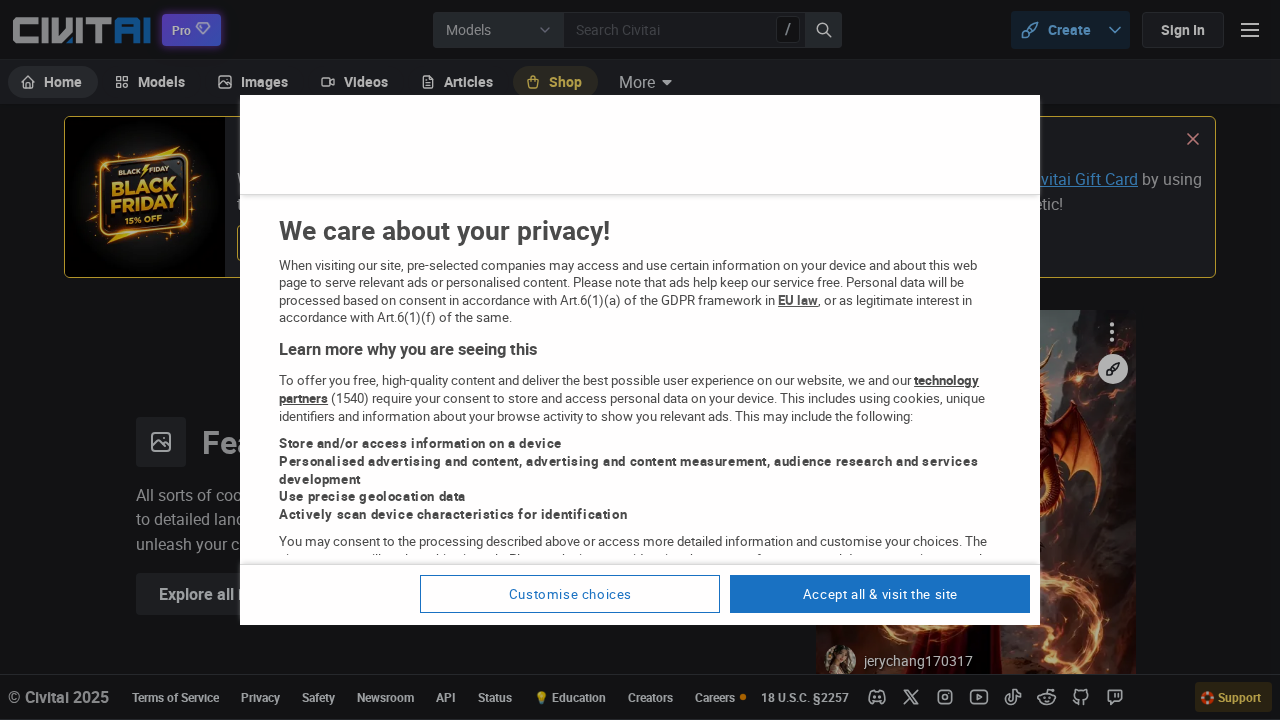Select the Reddit icon in the footer
Screen dimensions: 1280x720
(x=1045, y=697)
